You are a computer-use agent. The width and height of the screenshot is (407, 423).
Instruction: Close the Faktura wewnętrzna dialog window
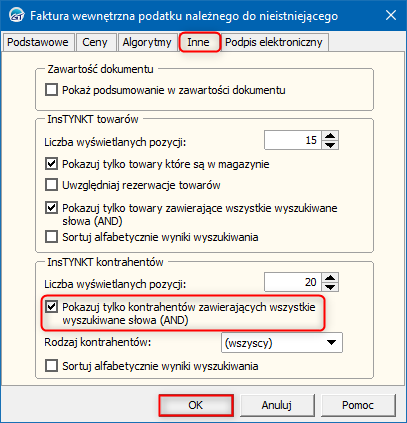coord(391,15)
